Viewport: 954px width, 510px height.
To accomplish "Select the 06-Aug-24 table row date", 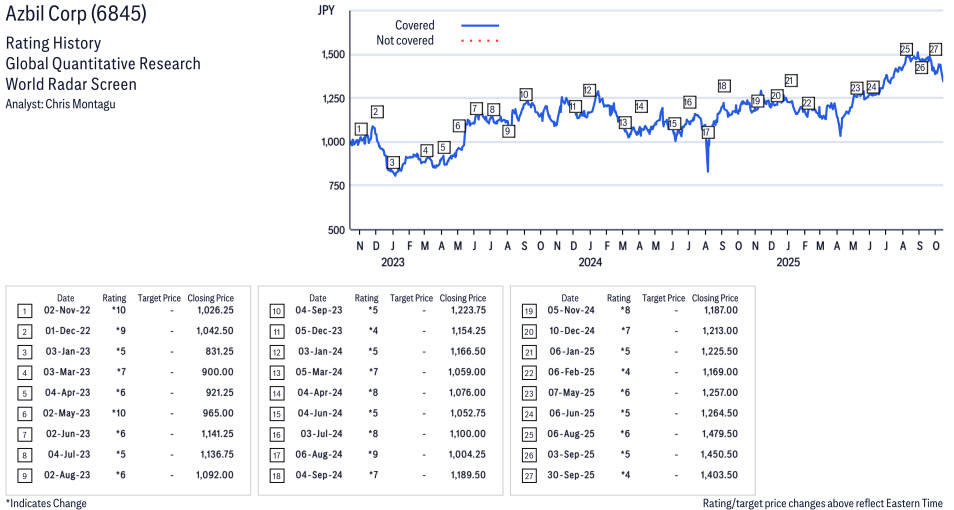I will 317,453.
